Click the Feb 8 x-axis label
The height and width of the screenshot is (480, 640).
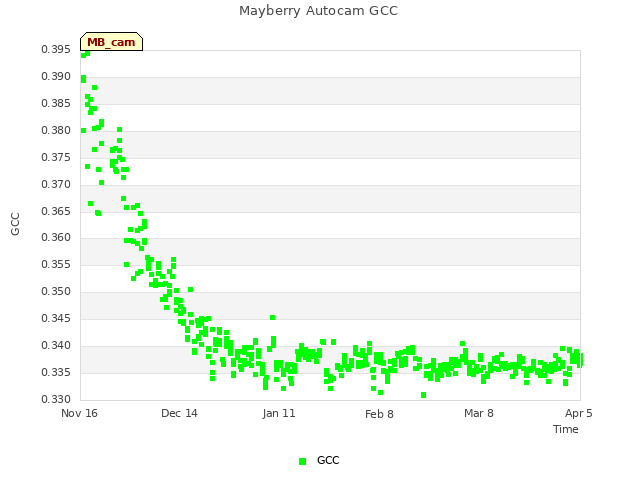[x=379, y=414]
